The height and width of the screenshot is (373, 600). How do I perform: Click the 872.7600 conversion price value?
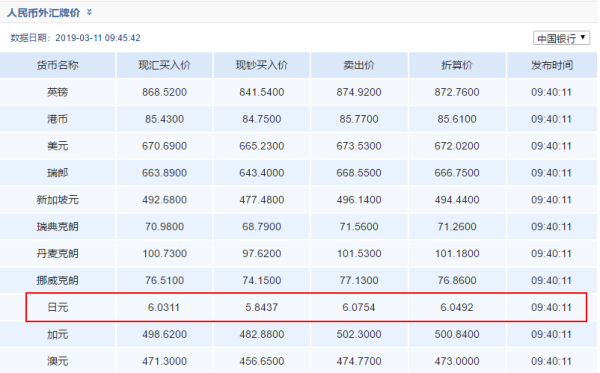point(457,92)
